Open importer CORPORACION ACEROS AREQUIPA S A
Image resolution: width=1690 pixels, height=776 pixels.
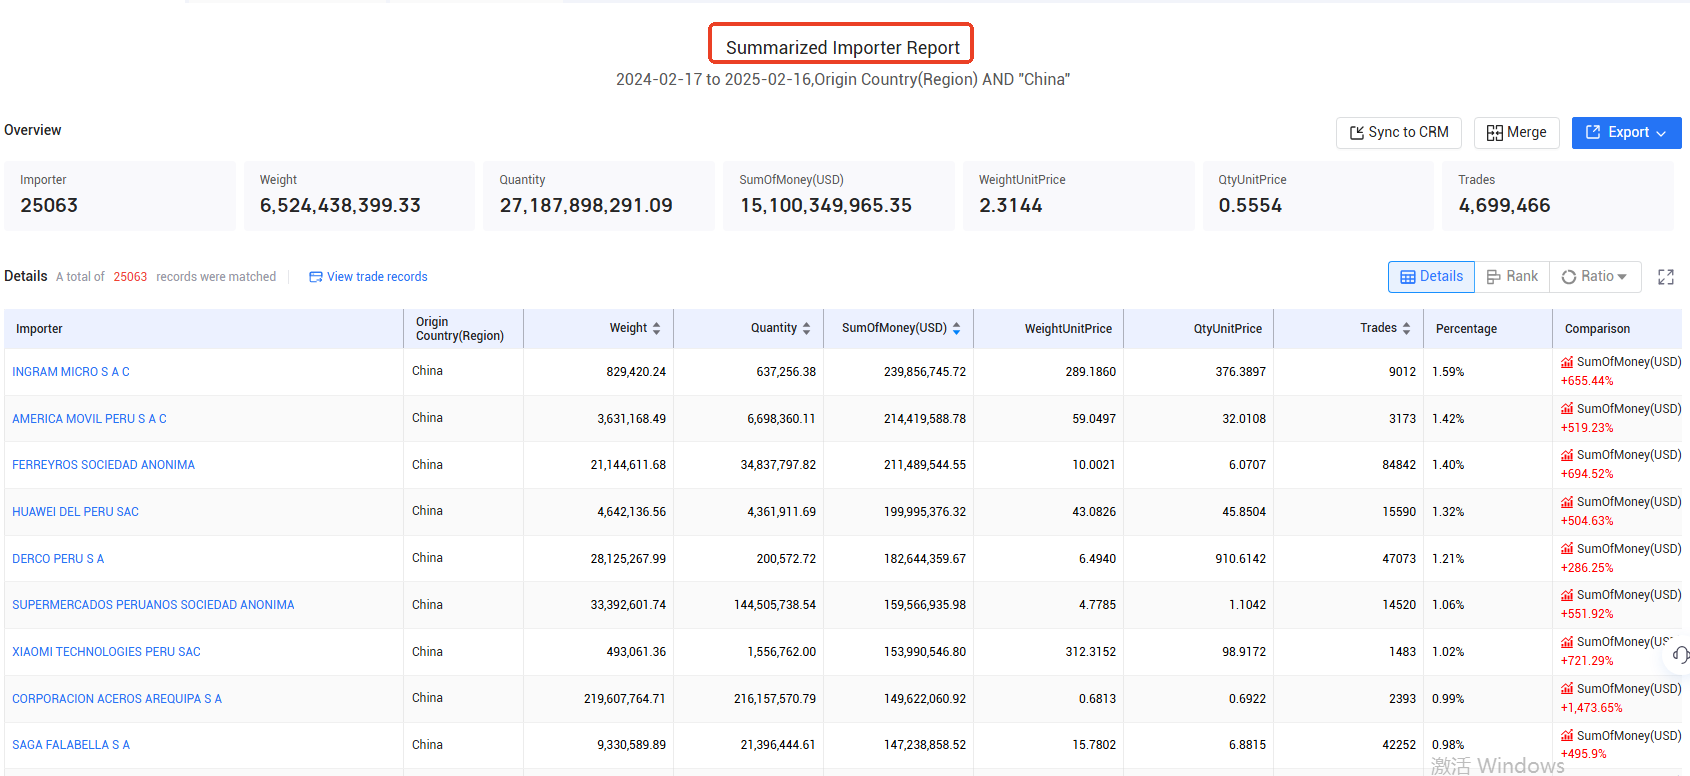[x=117, y=699]
